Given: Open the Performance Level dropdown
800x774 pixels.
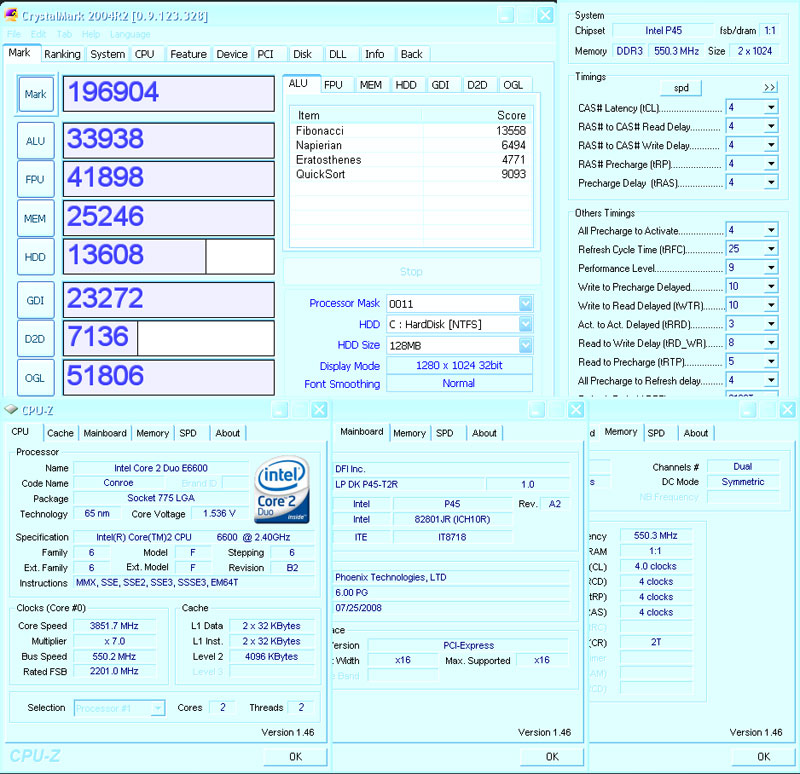Looking at the screenshot, I should pos(771,268).
